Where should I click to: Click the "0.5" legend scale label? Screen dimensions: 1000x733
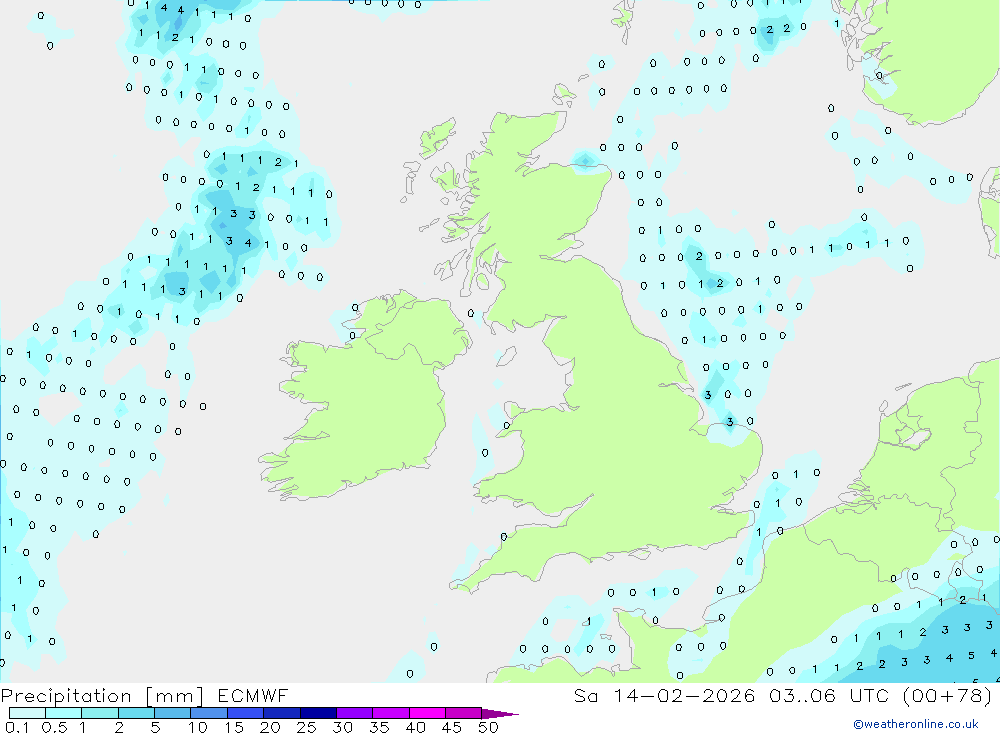pyautogui.click(x=54, y=727)
